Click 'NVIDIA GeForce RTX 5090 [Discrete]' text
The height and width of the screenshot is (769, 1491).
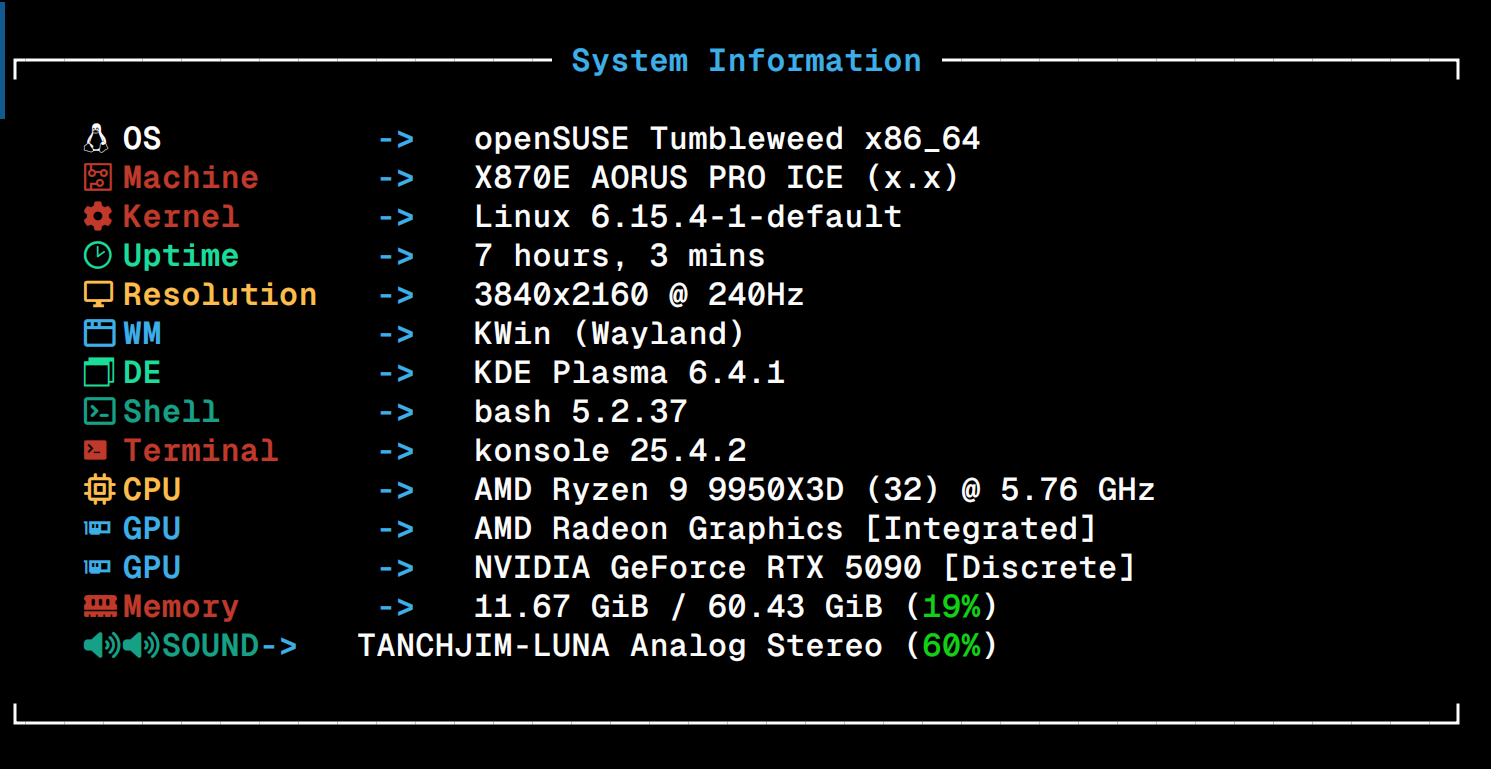(805, 567)
